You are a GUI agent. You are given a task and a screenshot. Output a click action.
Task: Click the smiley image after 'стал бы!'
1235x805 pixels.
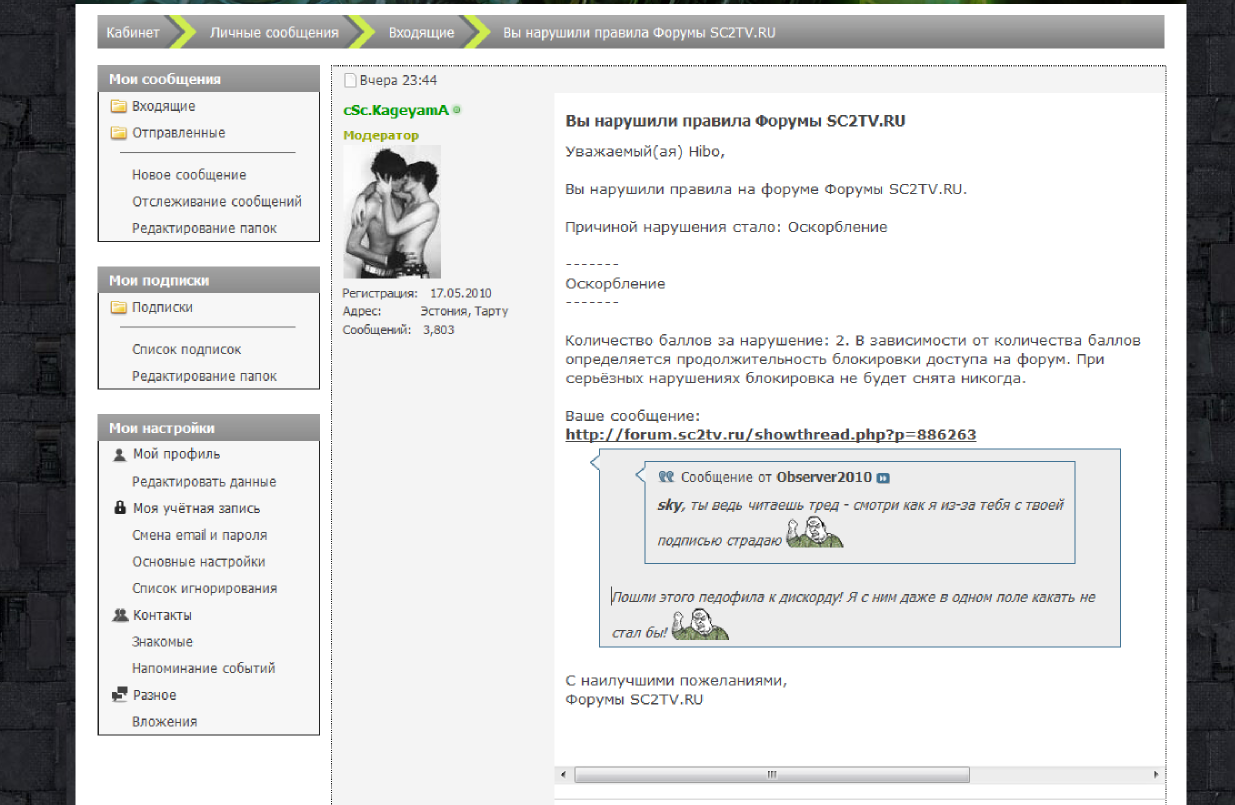tap(700, 623)
